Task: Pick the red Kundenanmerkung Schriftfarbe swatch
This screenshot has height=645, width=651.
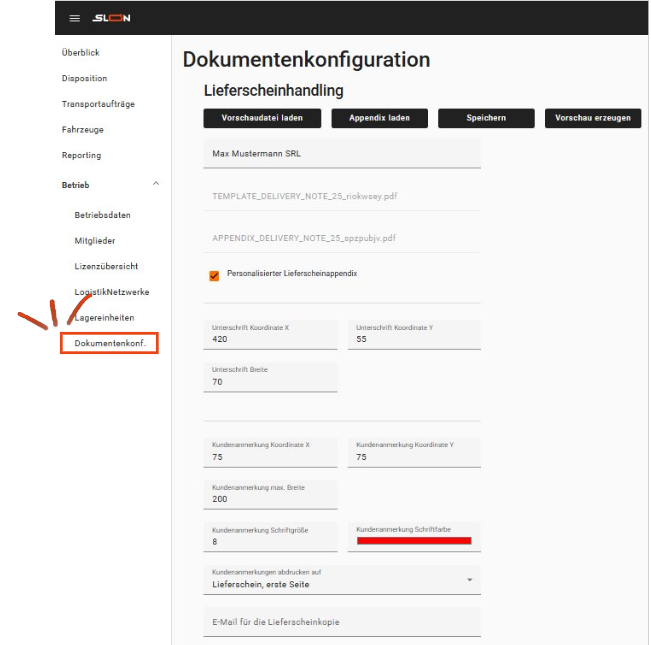Action: click(414, 540)
